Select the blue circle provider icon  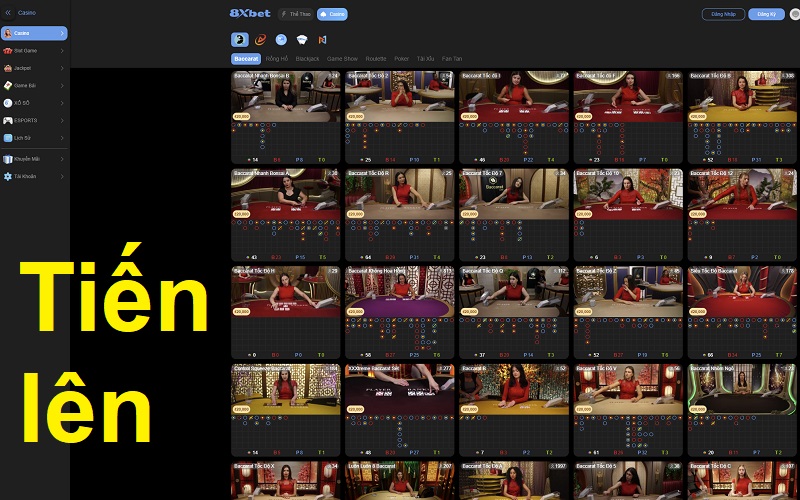click(282, 39)
